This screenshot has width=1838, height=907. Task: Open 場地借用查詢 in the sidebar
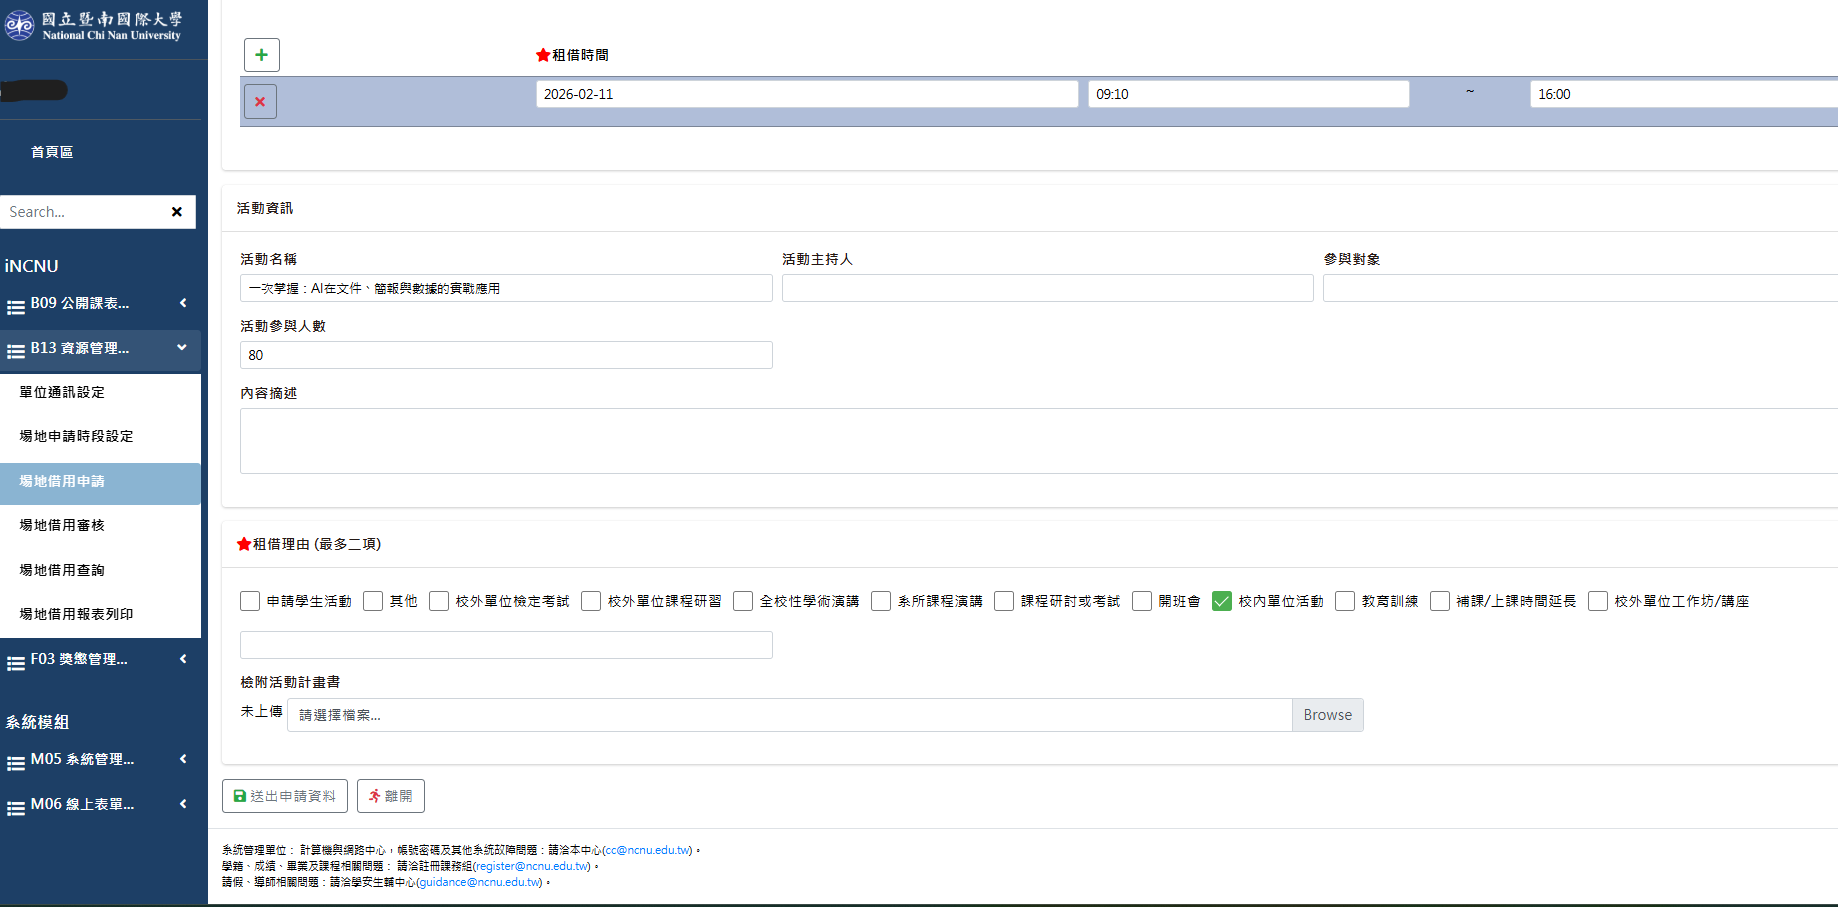(62, 570)
